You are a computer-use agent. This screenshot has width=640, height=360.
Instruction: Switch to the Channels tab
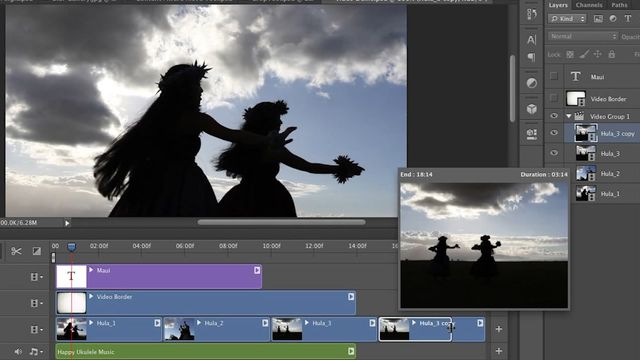click(589, 5)
